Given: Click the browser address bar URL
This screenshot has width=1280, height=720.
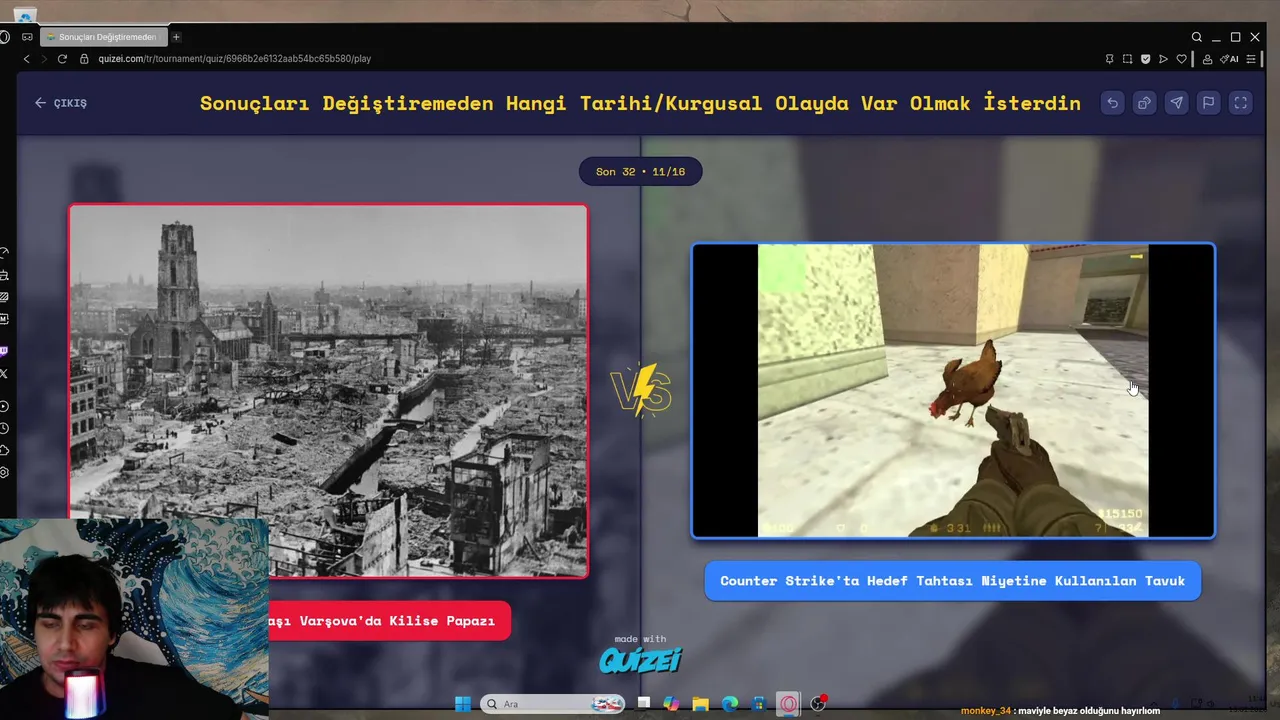Looking at the screenshot, I should coord(234,59).
